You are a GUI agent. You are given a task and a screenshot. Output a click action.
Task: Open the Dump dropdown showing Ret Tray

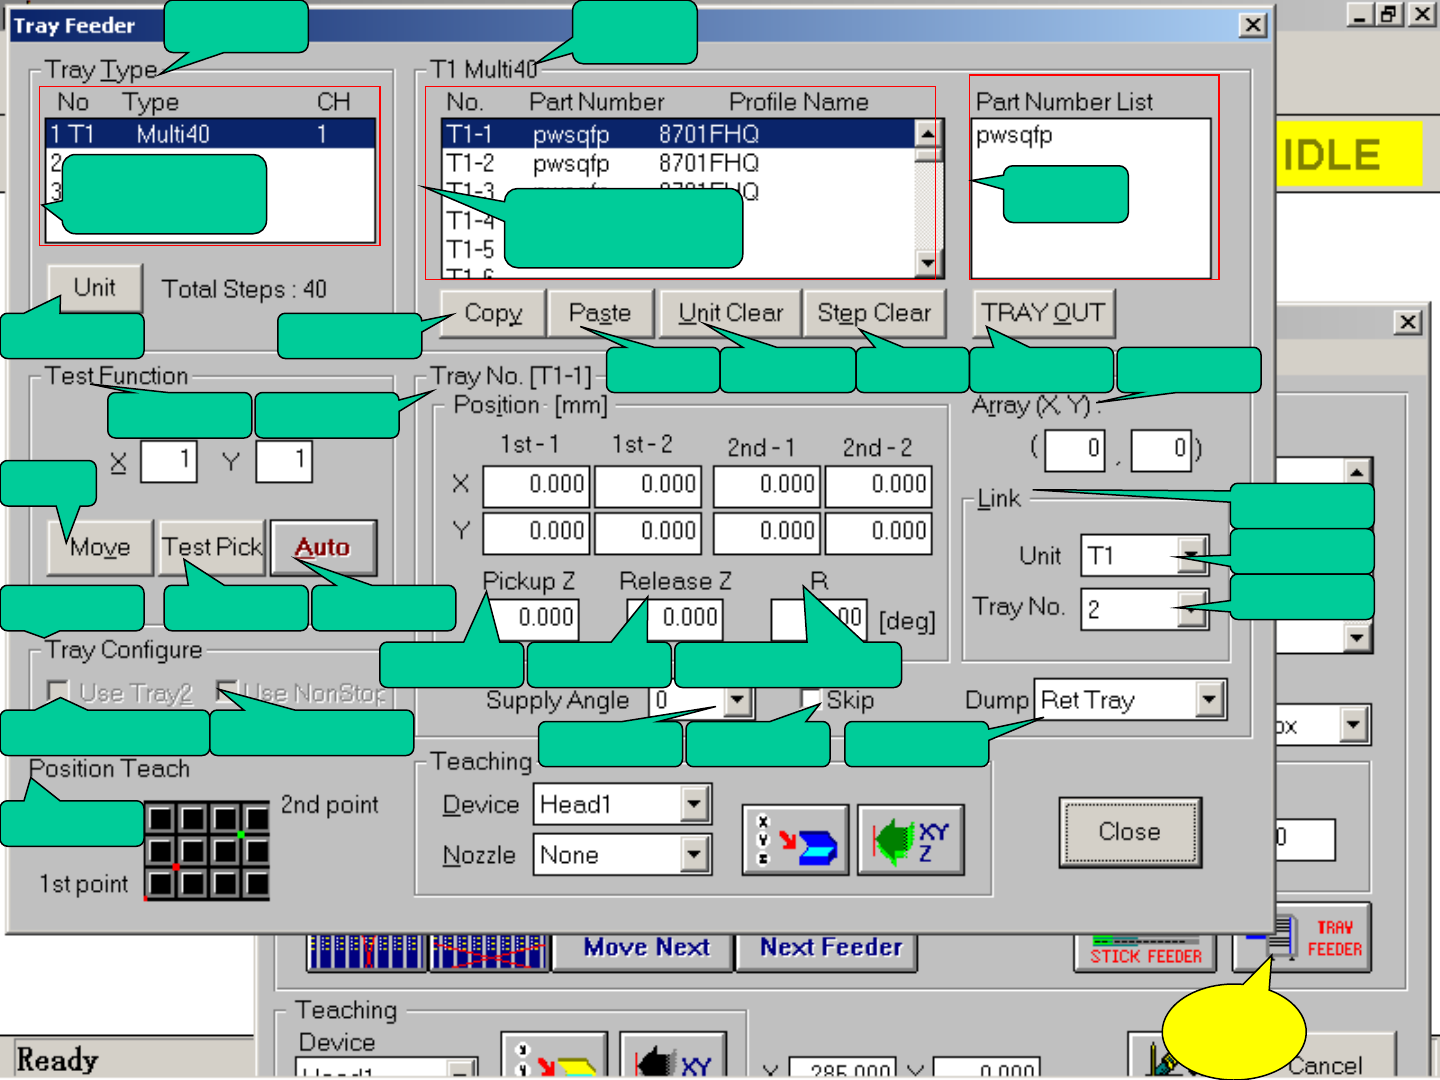(x=1210, y=700)
